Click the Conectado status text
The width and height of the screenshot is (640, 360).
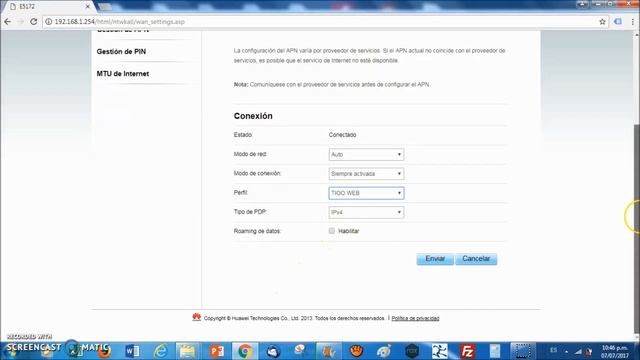click(342, 135)
